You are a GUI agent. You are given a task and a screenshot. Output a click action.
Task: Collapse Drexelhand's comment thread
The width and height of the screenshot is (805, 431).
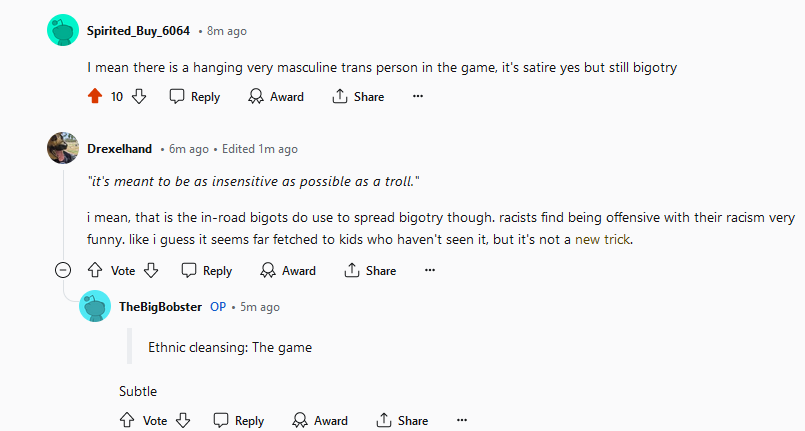tap(63, 270)
